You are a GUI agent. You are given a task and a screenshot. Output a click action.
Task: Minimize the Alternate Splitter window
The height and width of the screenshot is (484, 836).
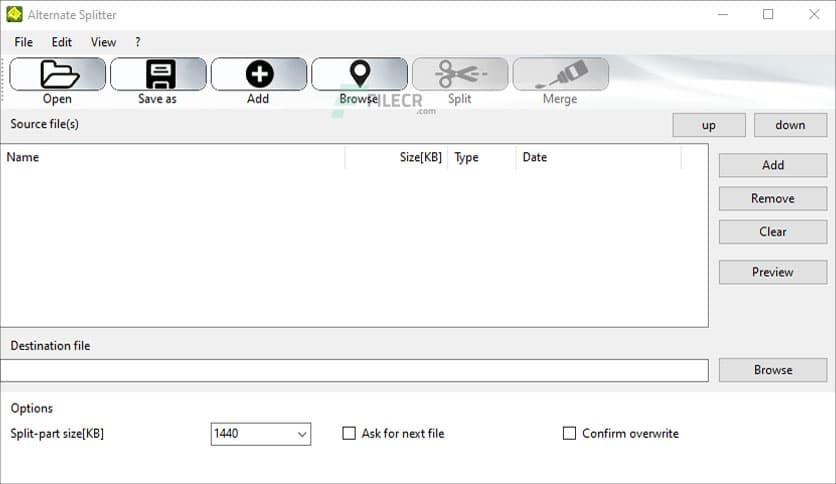[722, 14]
